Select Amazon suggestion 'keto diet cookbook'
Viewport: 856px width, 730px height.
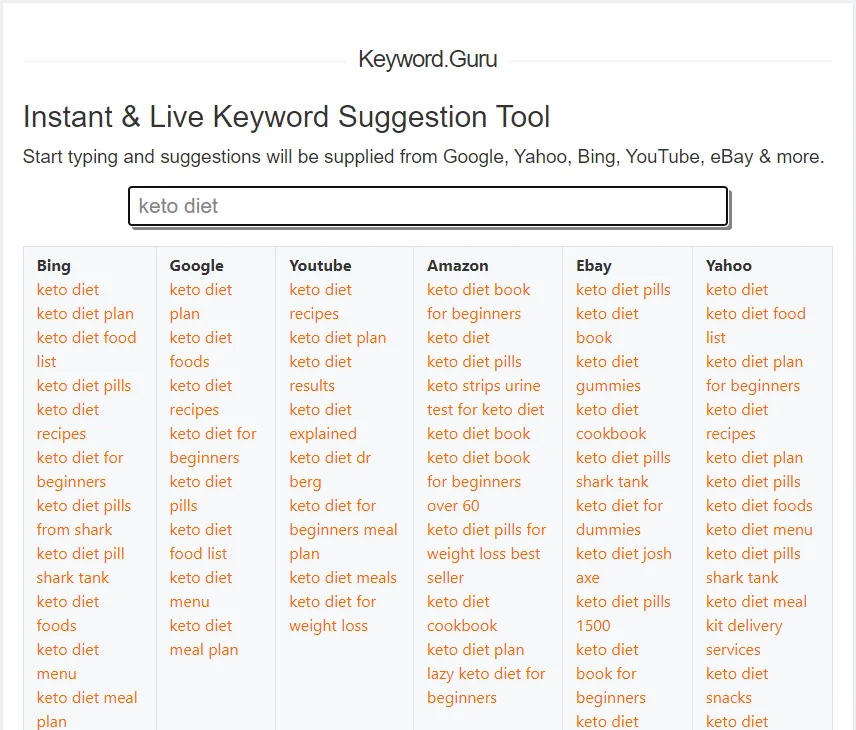pyautogui.click(x=462, y=614)
